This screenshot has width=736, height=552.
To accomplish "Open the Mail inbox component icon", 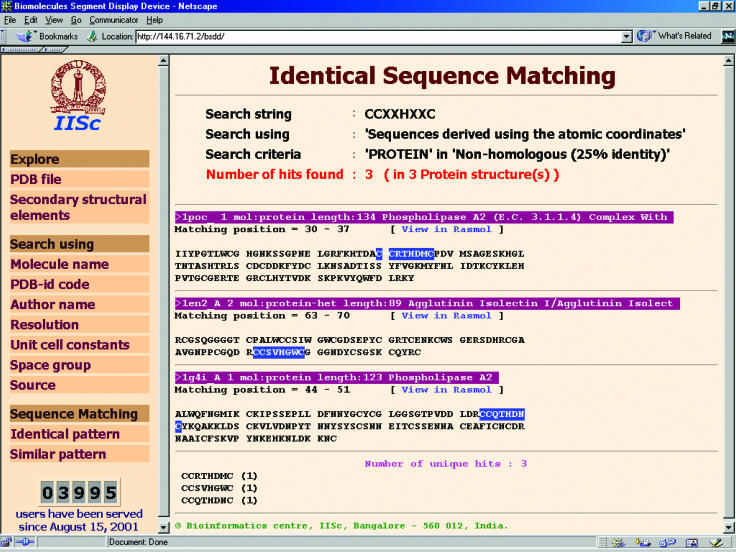I will 643,543.
